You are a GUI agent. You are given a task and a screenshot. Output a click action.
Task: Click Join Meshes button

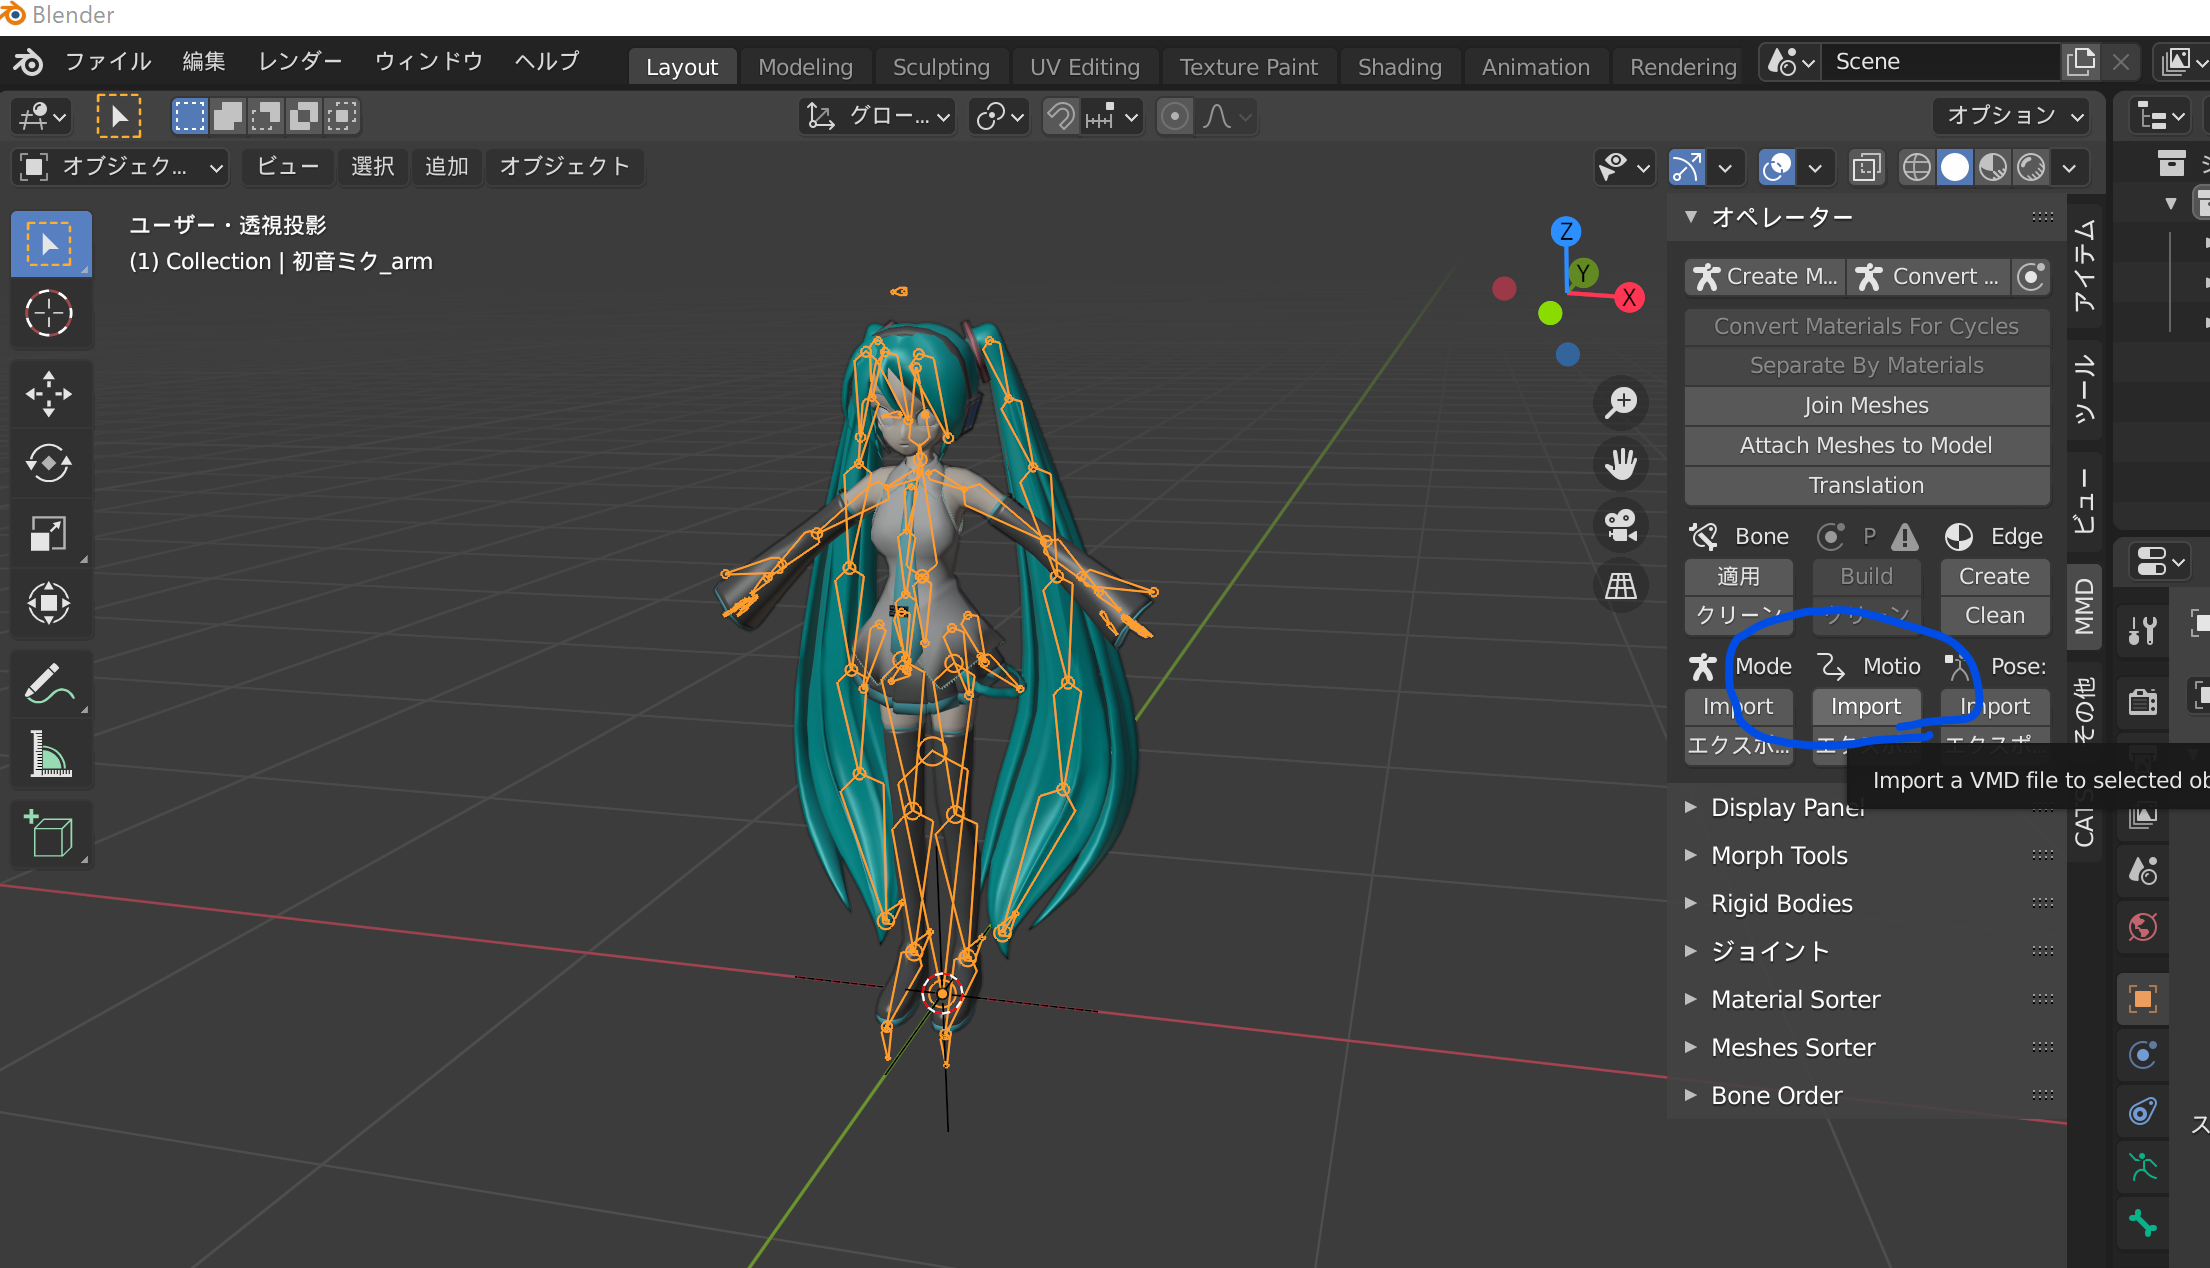click(x=1866, y=405)
